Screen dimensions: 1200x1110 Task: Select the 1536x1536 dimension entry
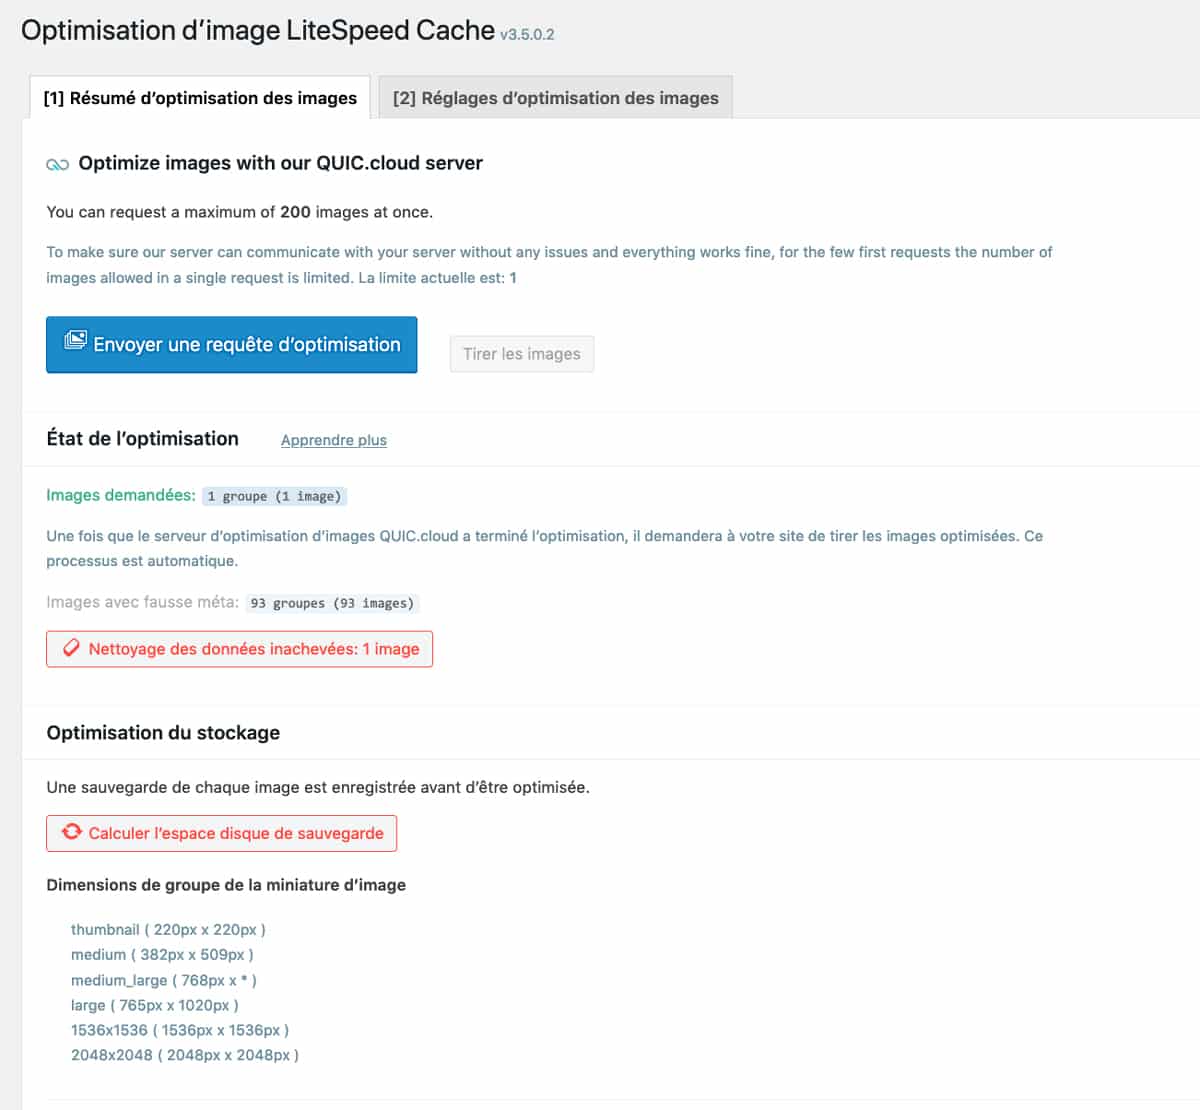pos(180,1030)
